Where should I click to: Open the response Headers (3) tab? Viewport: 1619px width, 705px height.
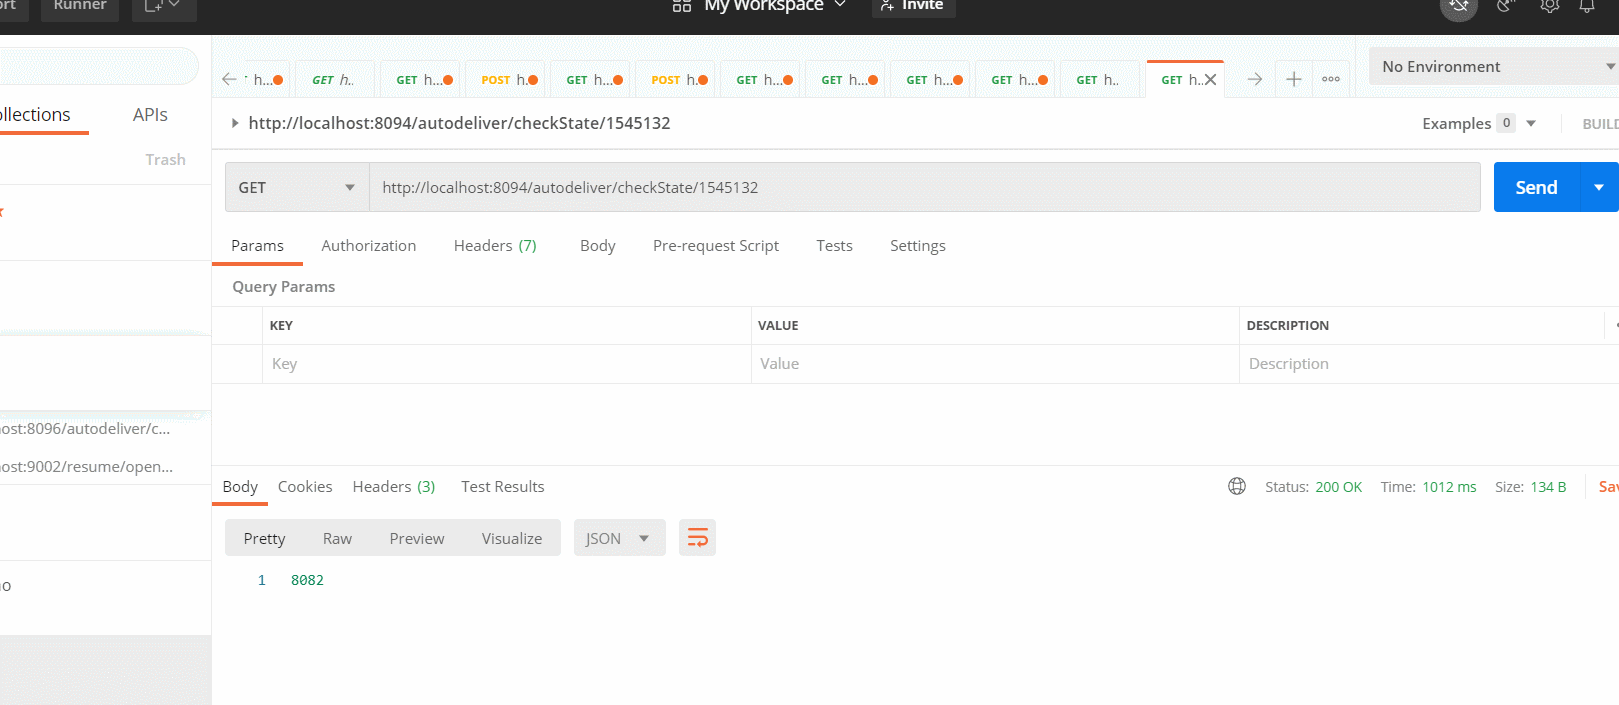coord(394,487)
